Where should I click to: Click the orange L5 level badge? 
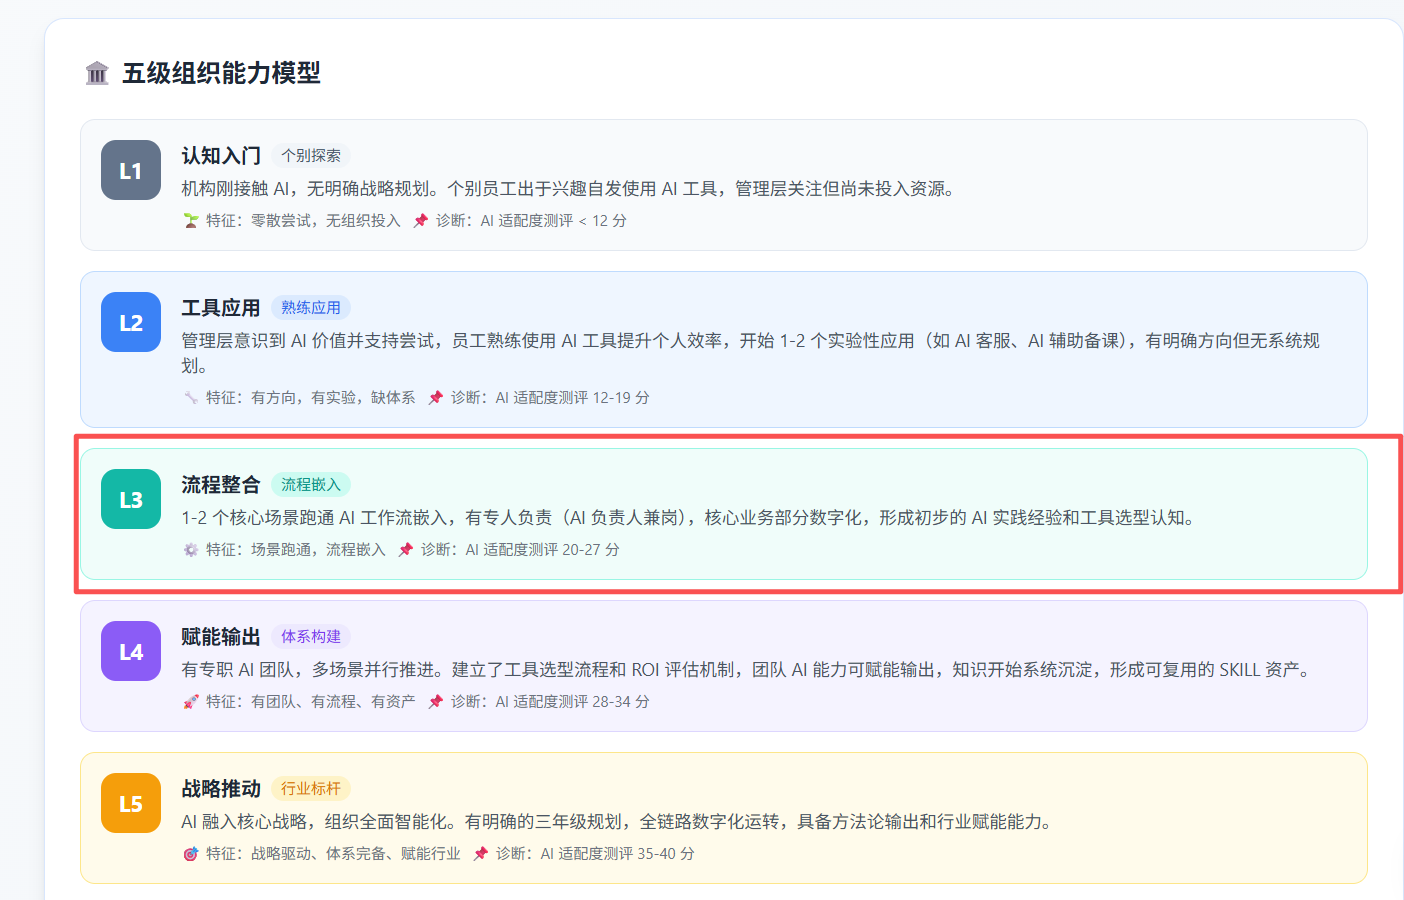(x=131, y=803)
